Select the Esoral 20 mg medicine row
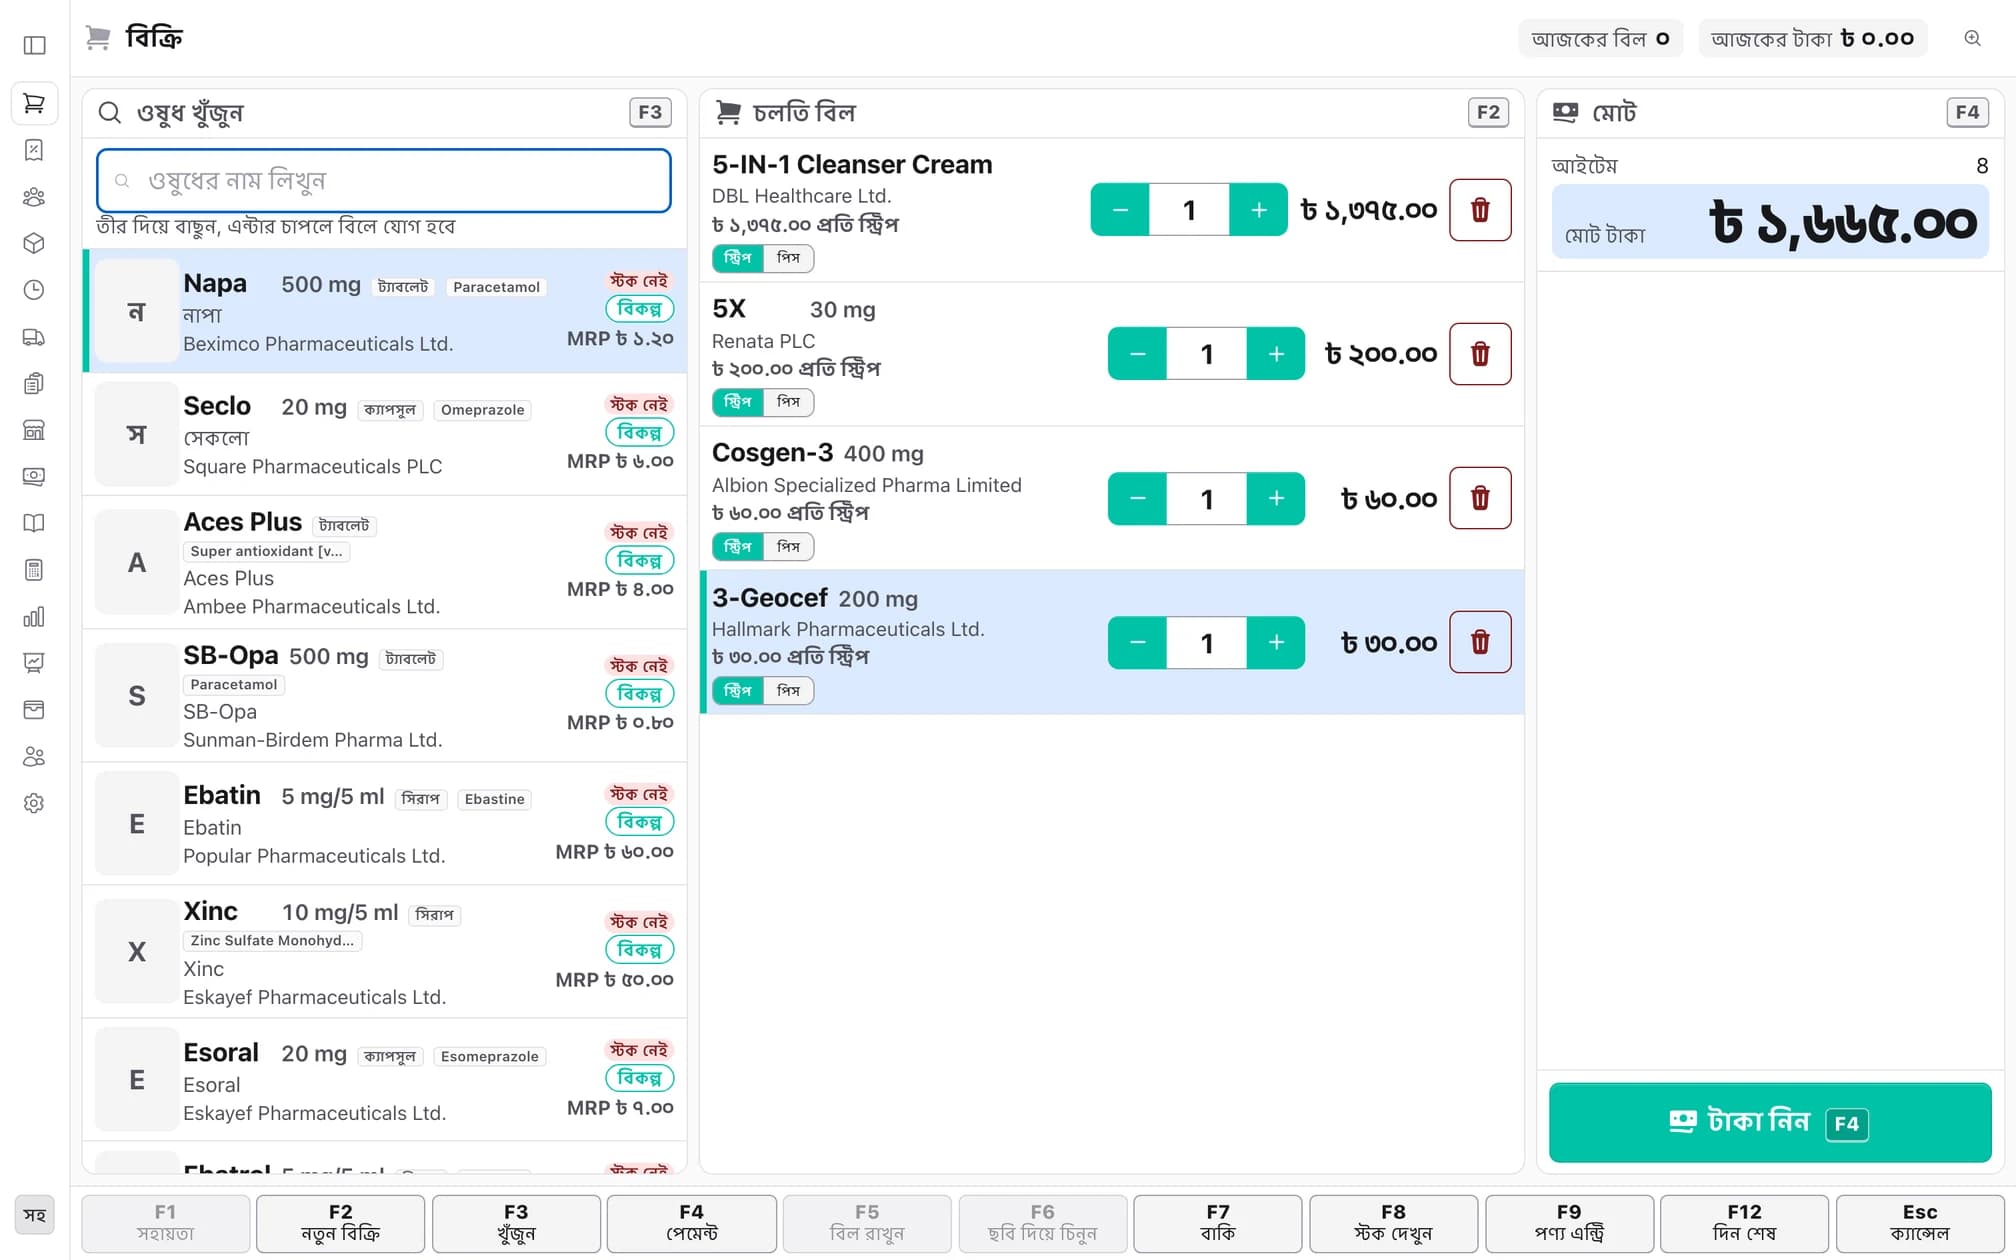The image size is (2016, 1260). (384, 1081)
